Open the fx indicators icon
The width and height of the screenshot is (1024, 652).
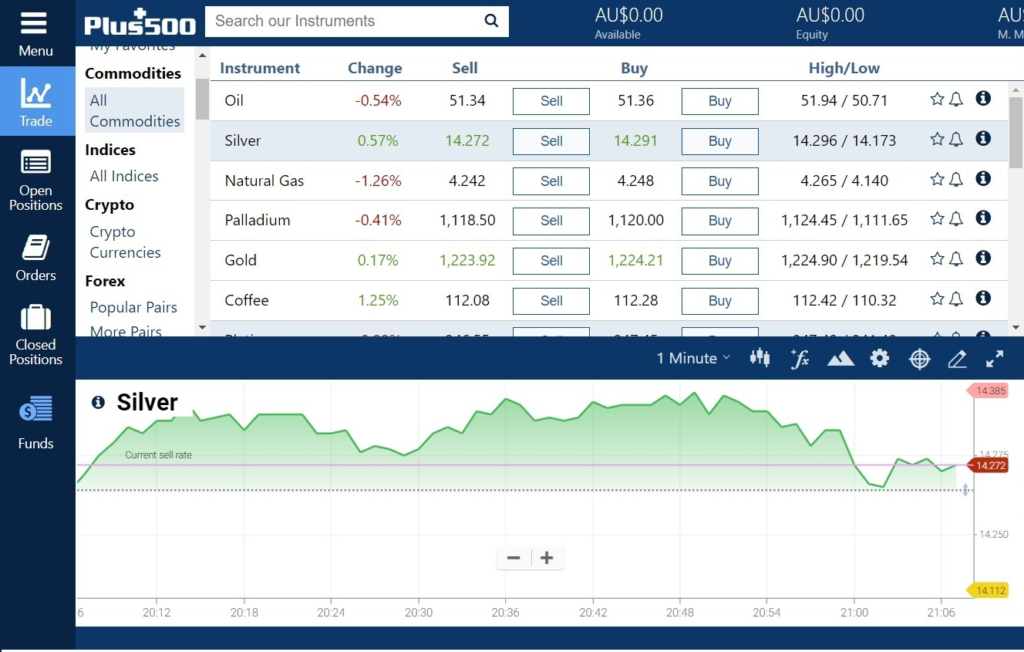pyautogui.click(x=800, y=358)
